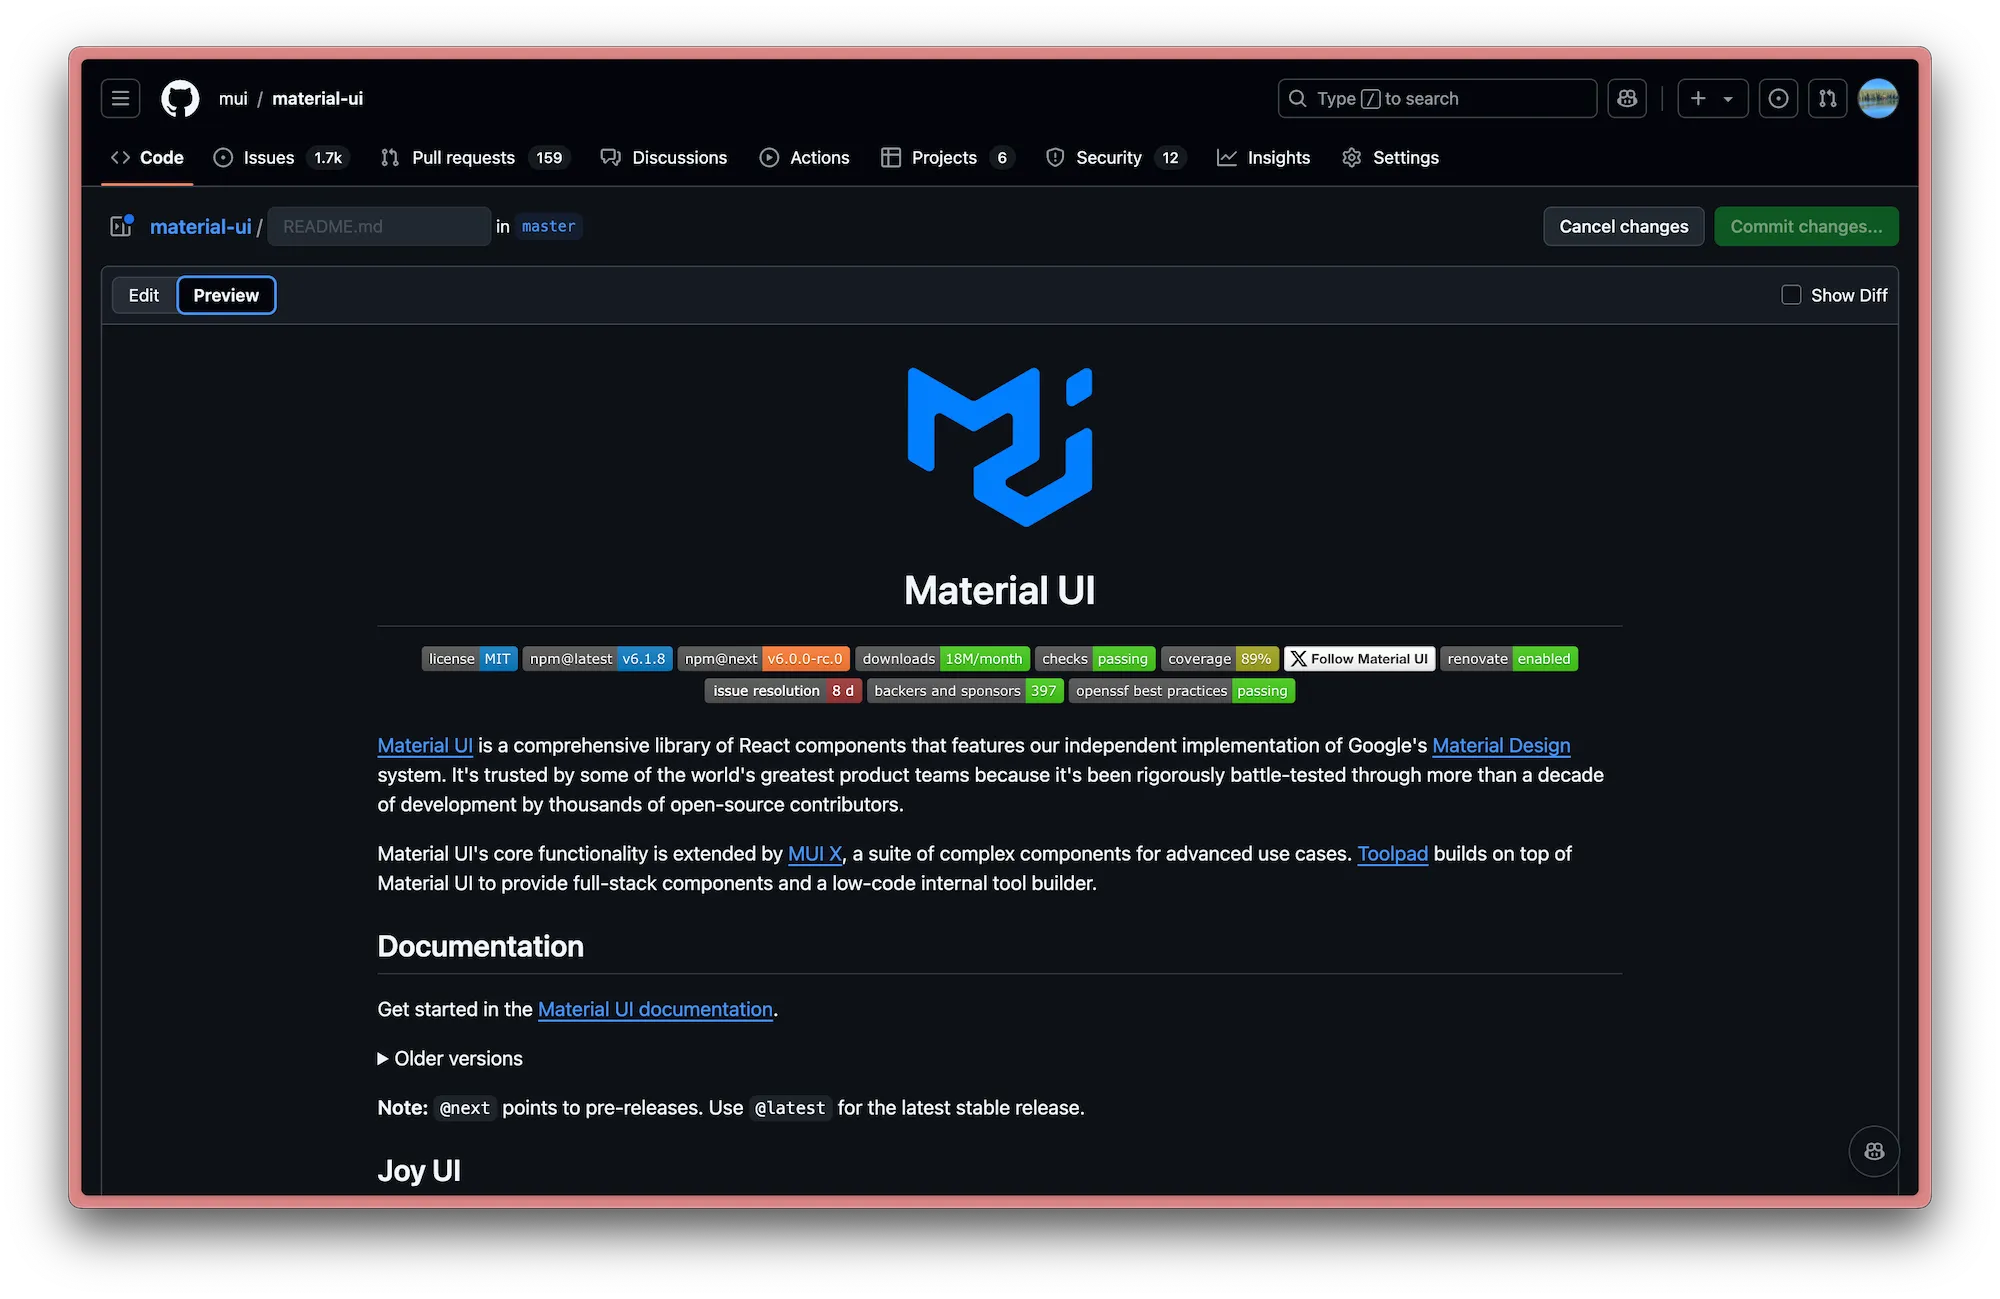Expand the Older versions disclosure
This screenshot has width=2000, height=1299.
[x=450, y=1059]
